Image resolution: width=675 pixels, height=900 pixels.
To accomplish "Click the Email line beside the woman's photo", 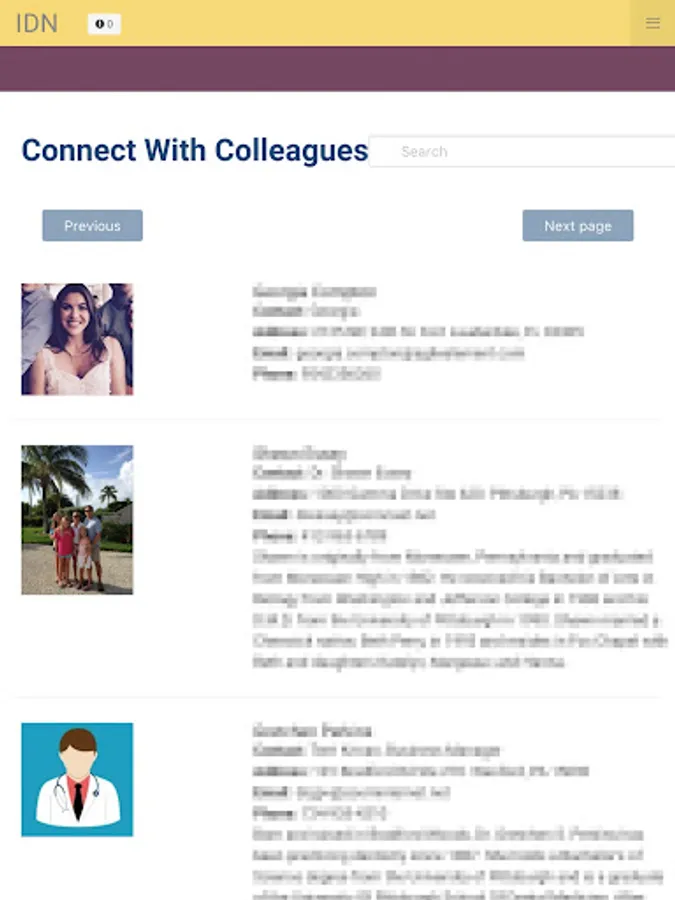I will coord(388,353).
